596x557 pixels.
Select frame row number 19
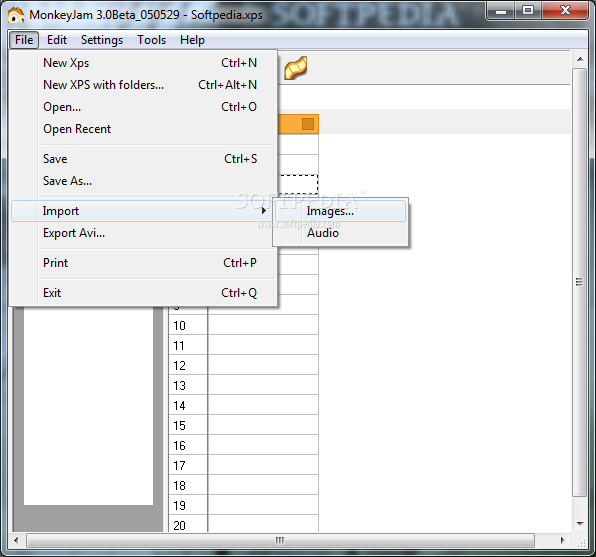(x=188, y=506)
